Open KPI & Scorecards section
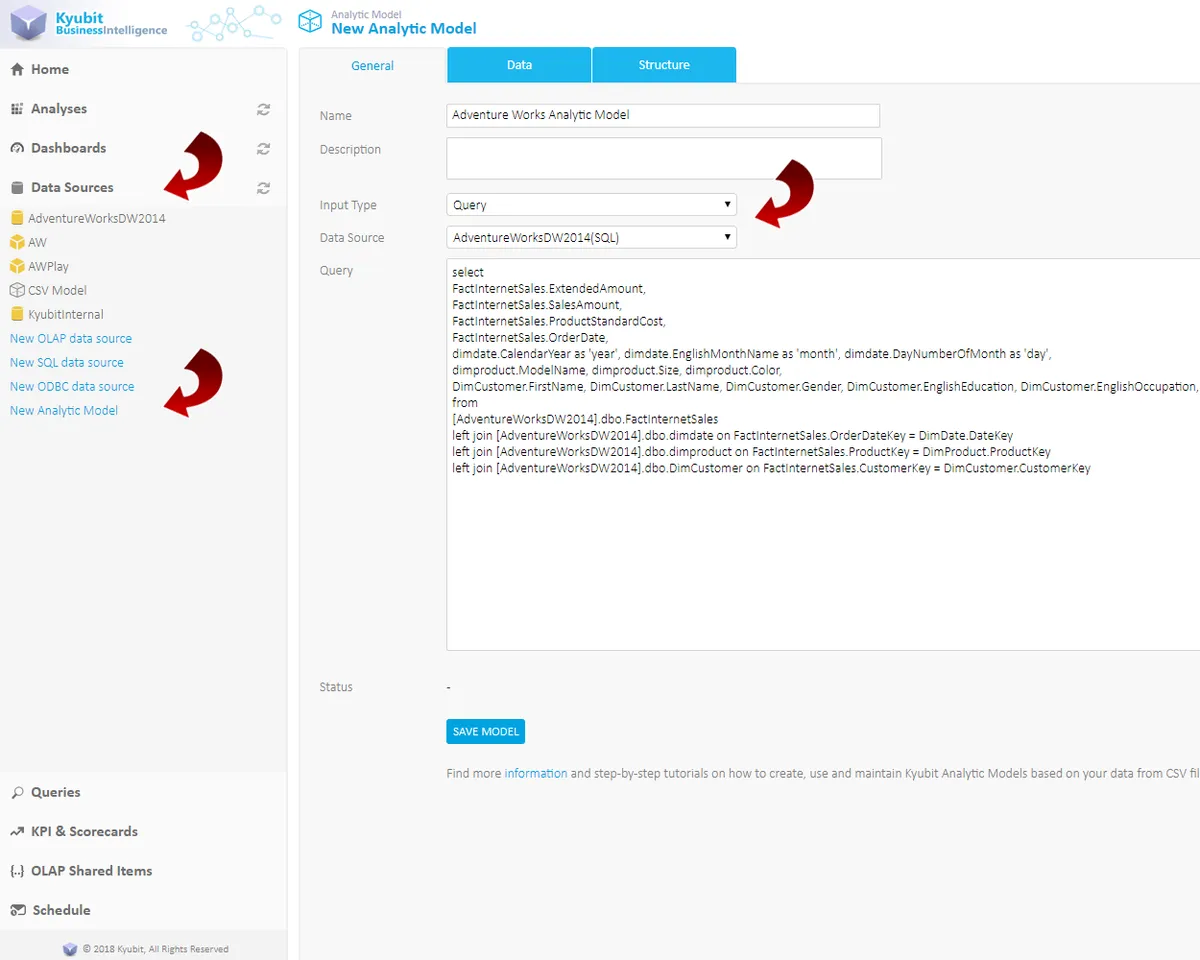 click(x=84, y=832)
